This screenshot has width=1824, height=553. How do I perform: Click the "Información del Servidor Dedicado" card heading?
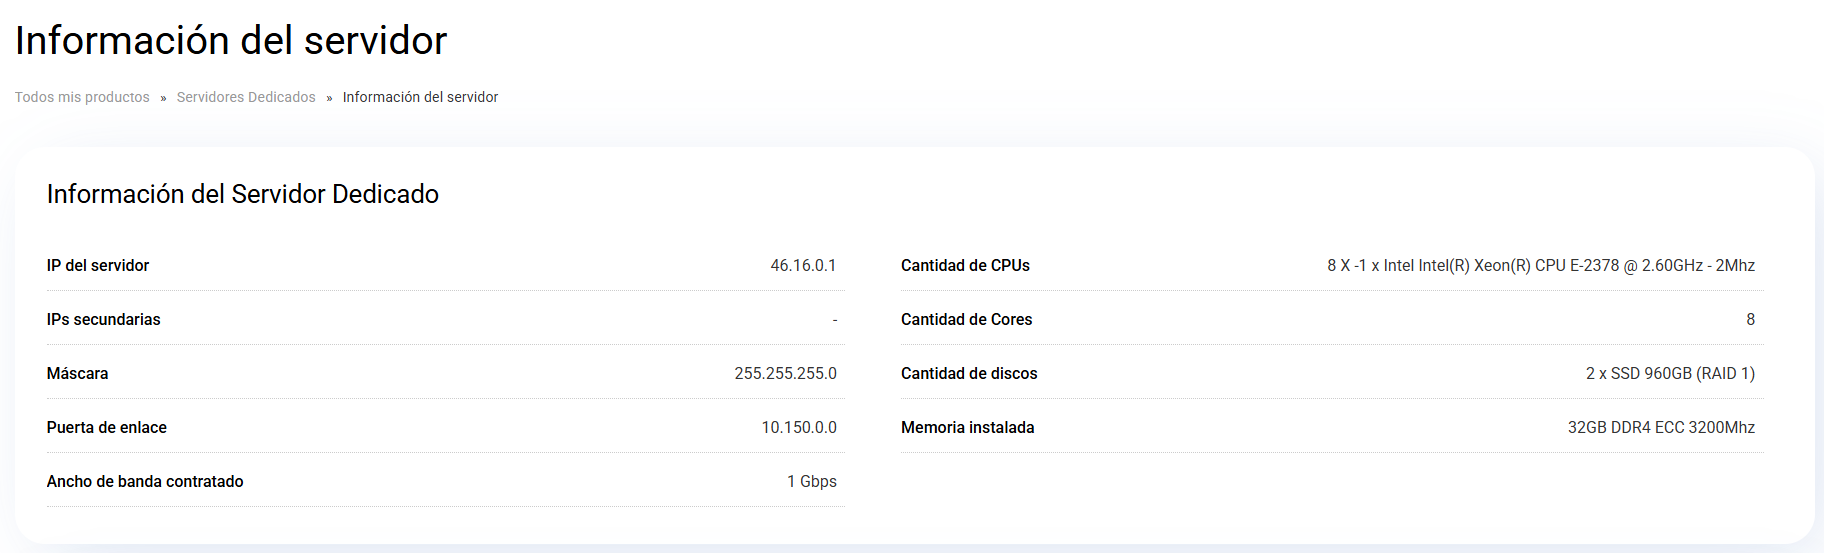(243, 194)
